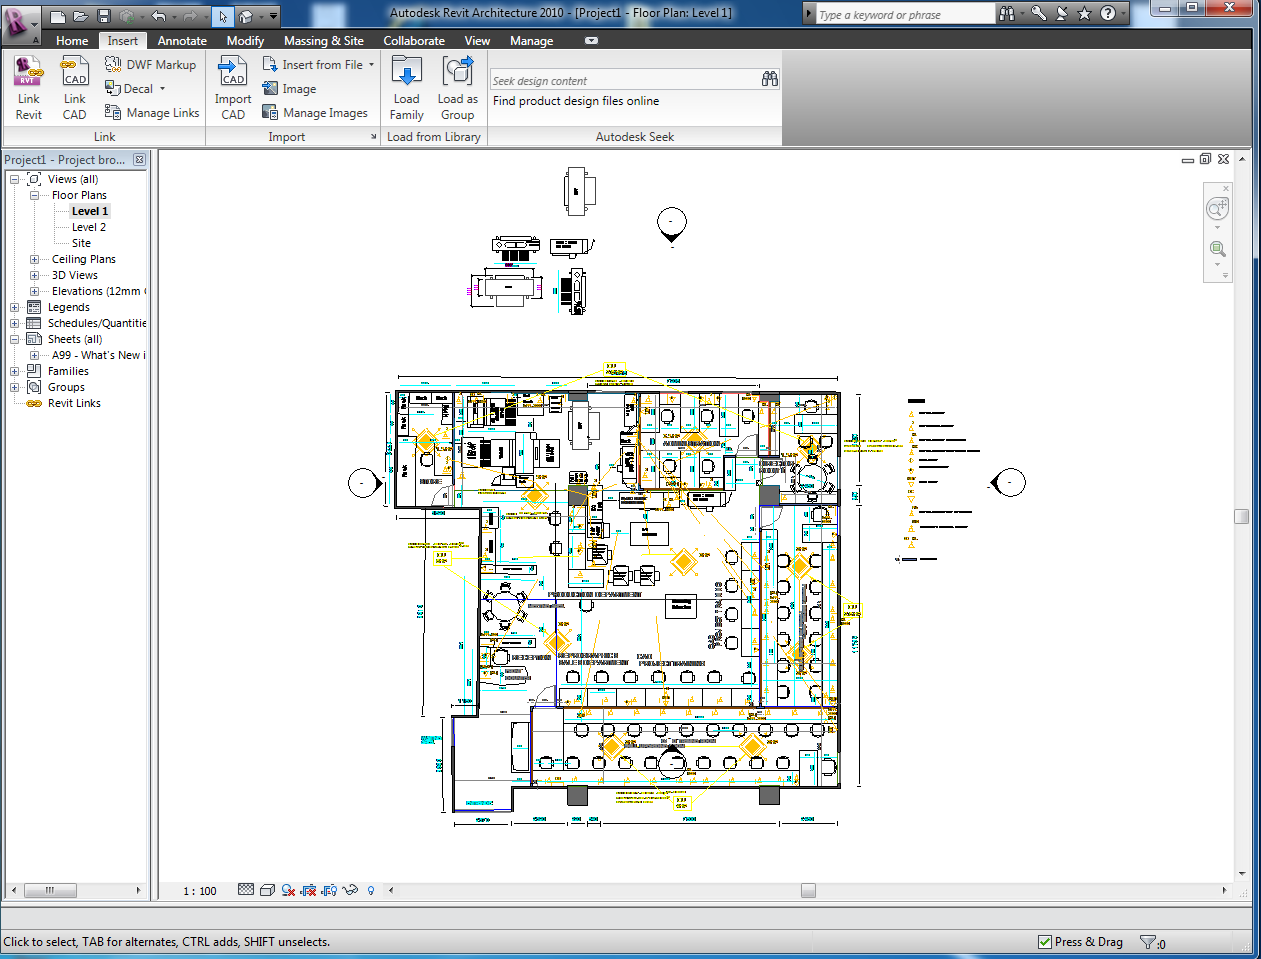Click Save disk icon in quick access toolbar
Viewport: 1261px width, 959px height.
click(x=103, y=16)
